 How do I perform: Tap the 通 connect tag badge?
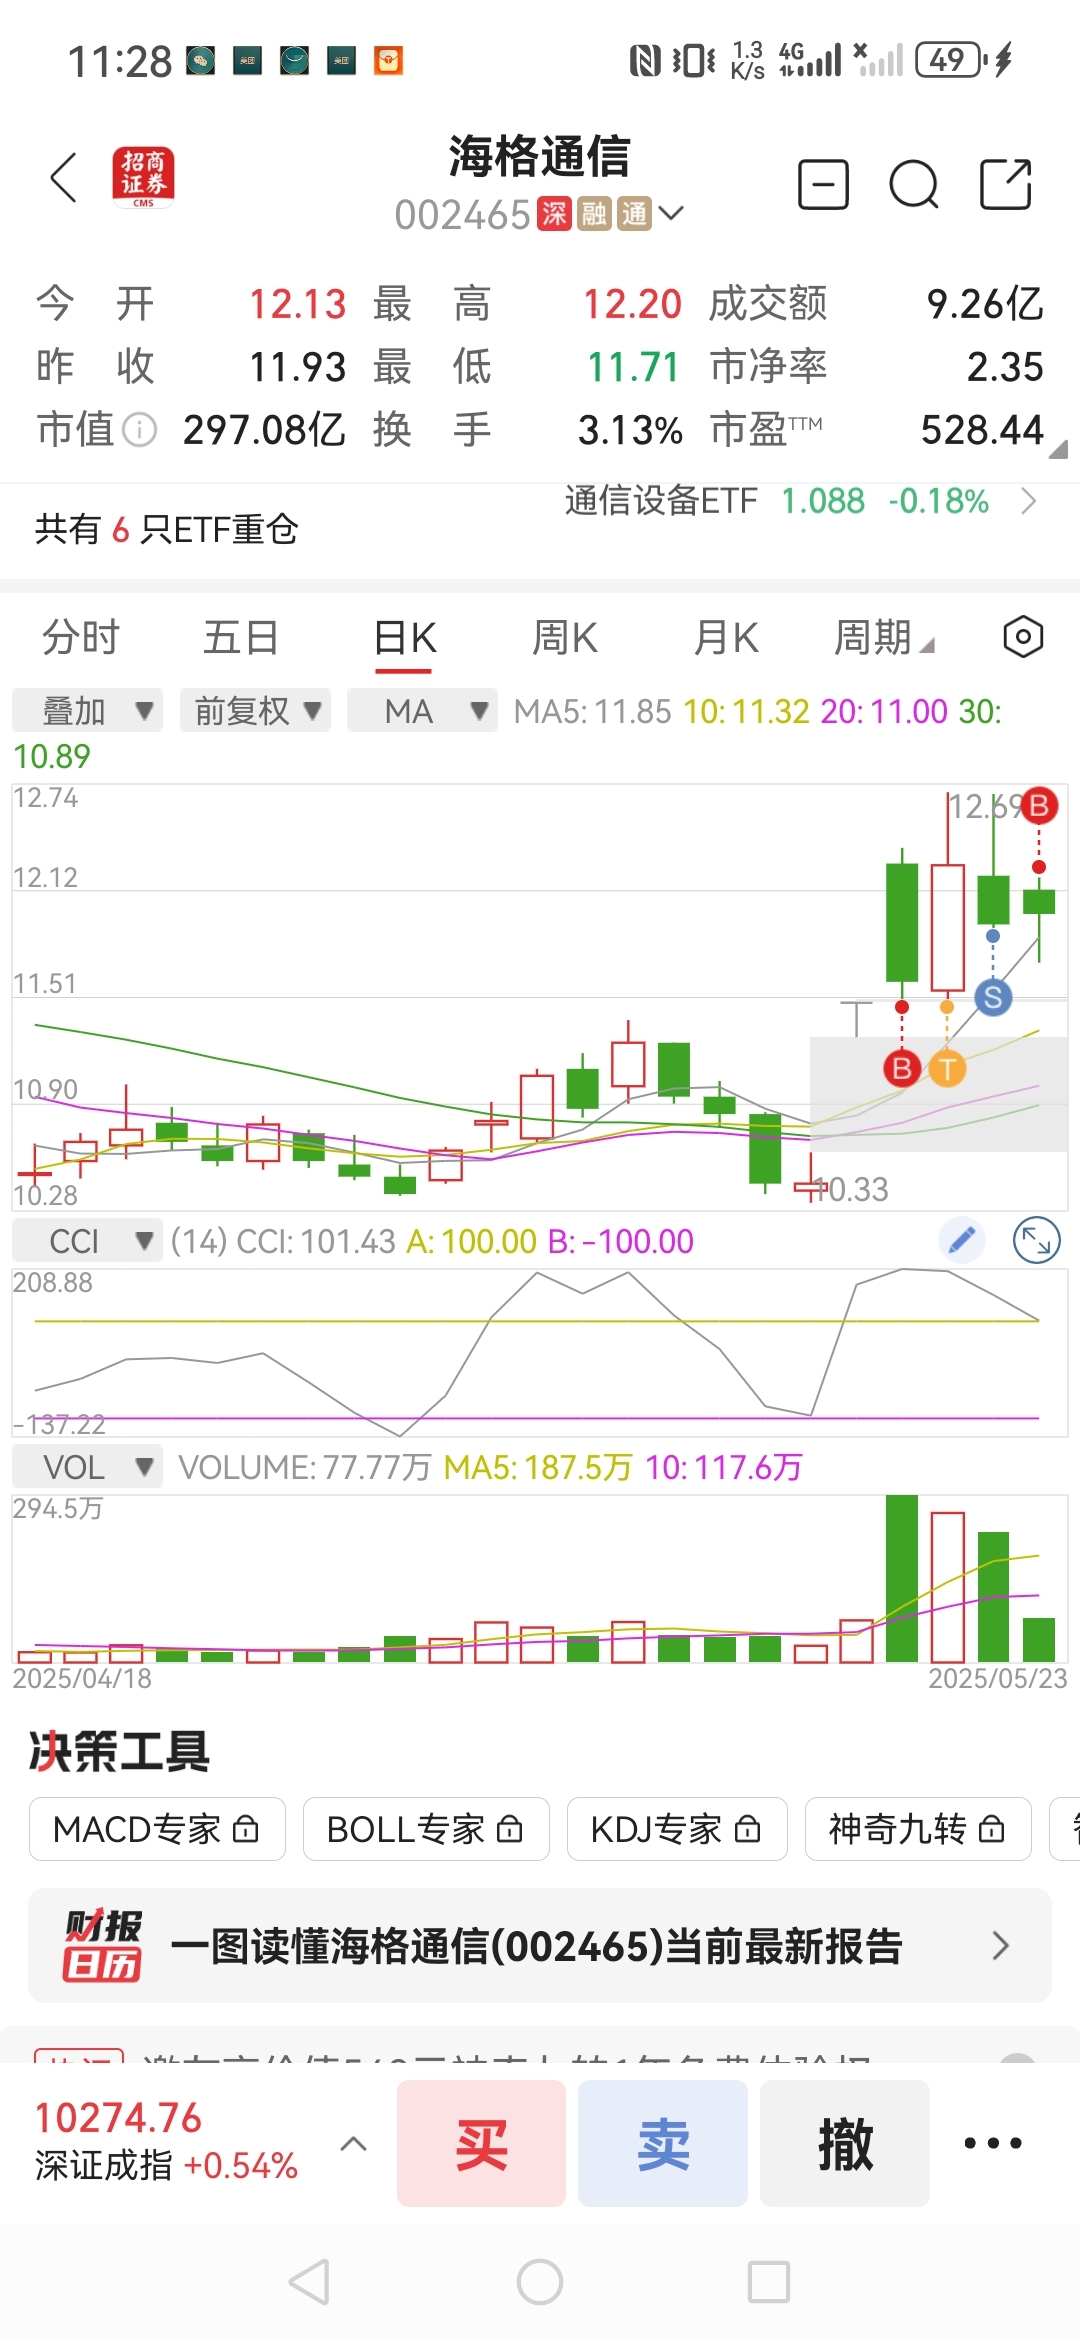(635, 214)
